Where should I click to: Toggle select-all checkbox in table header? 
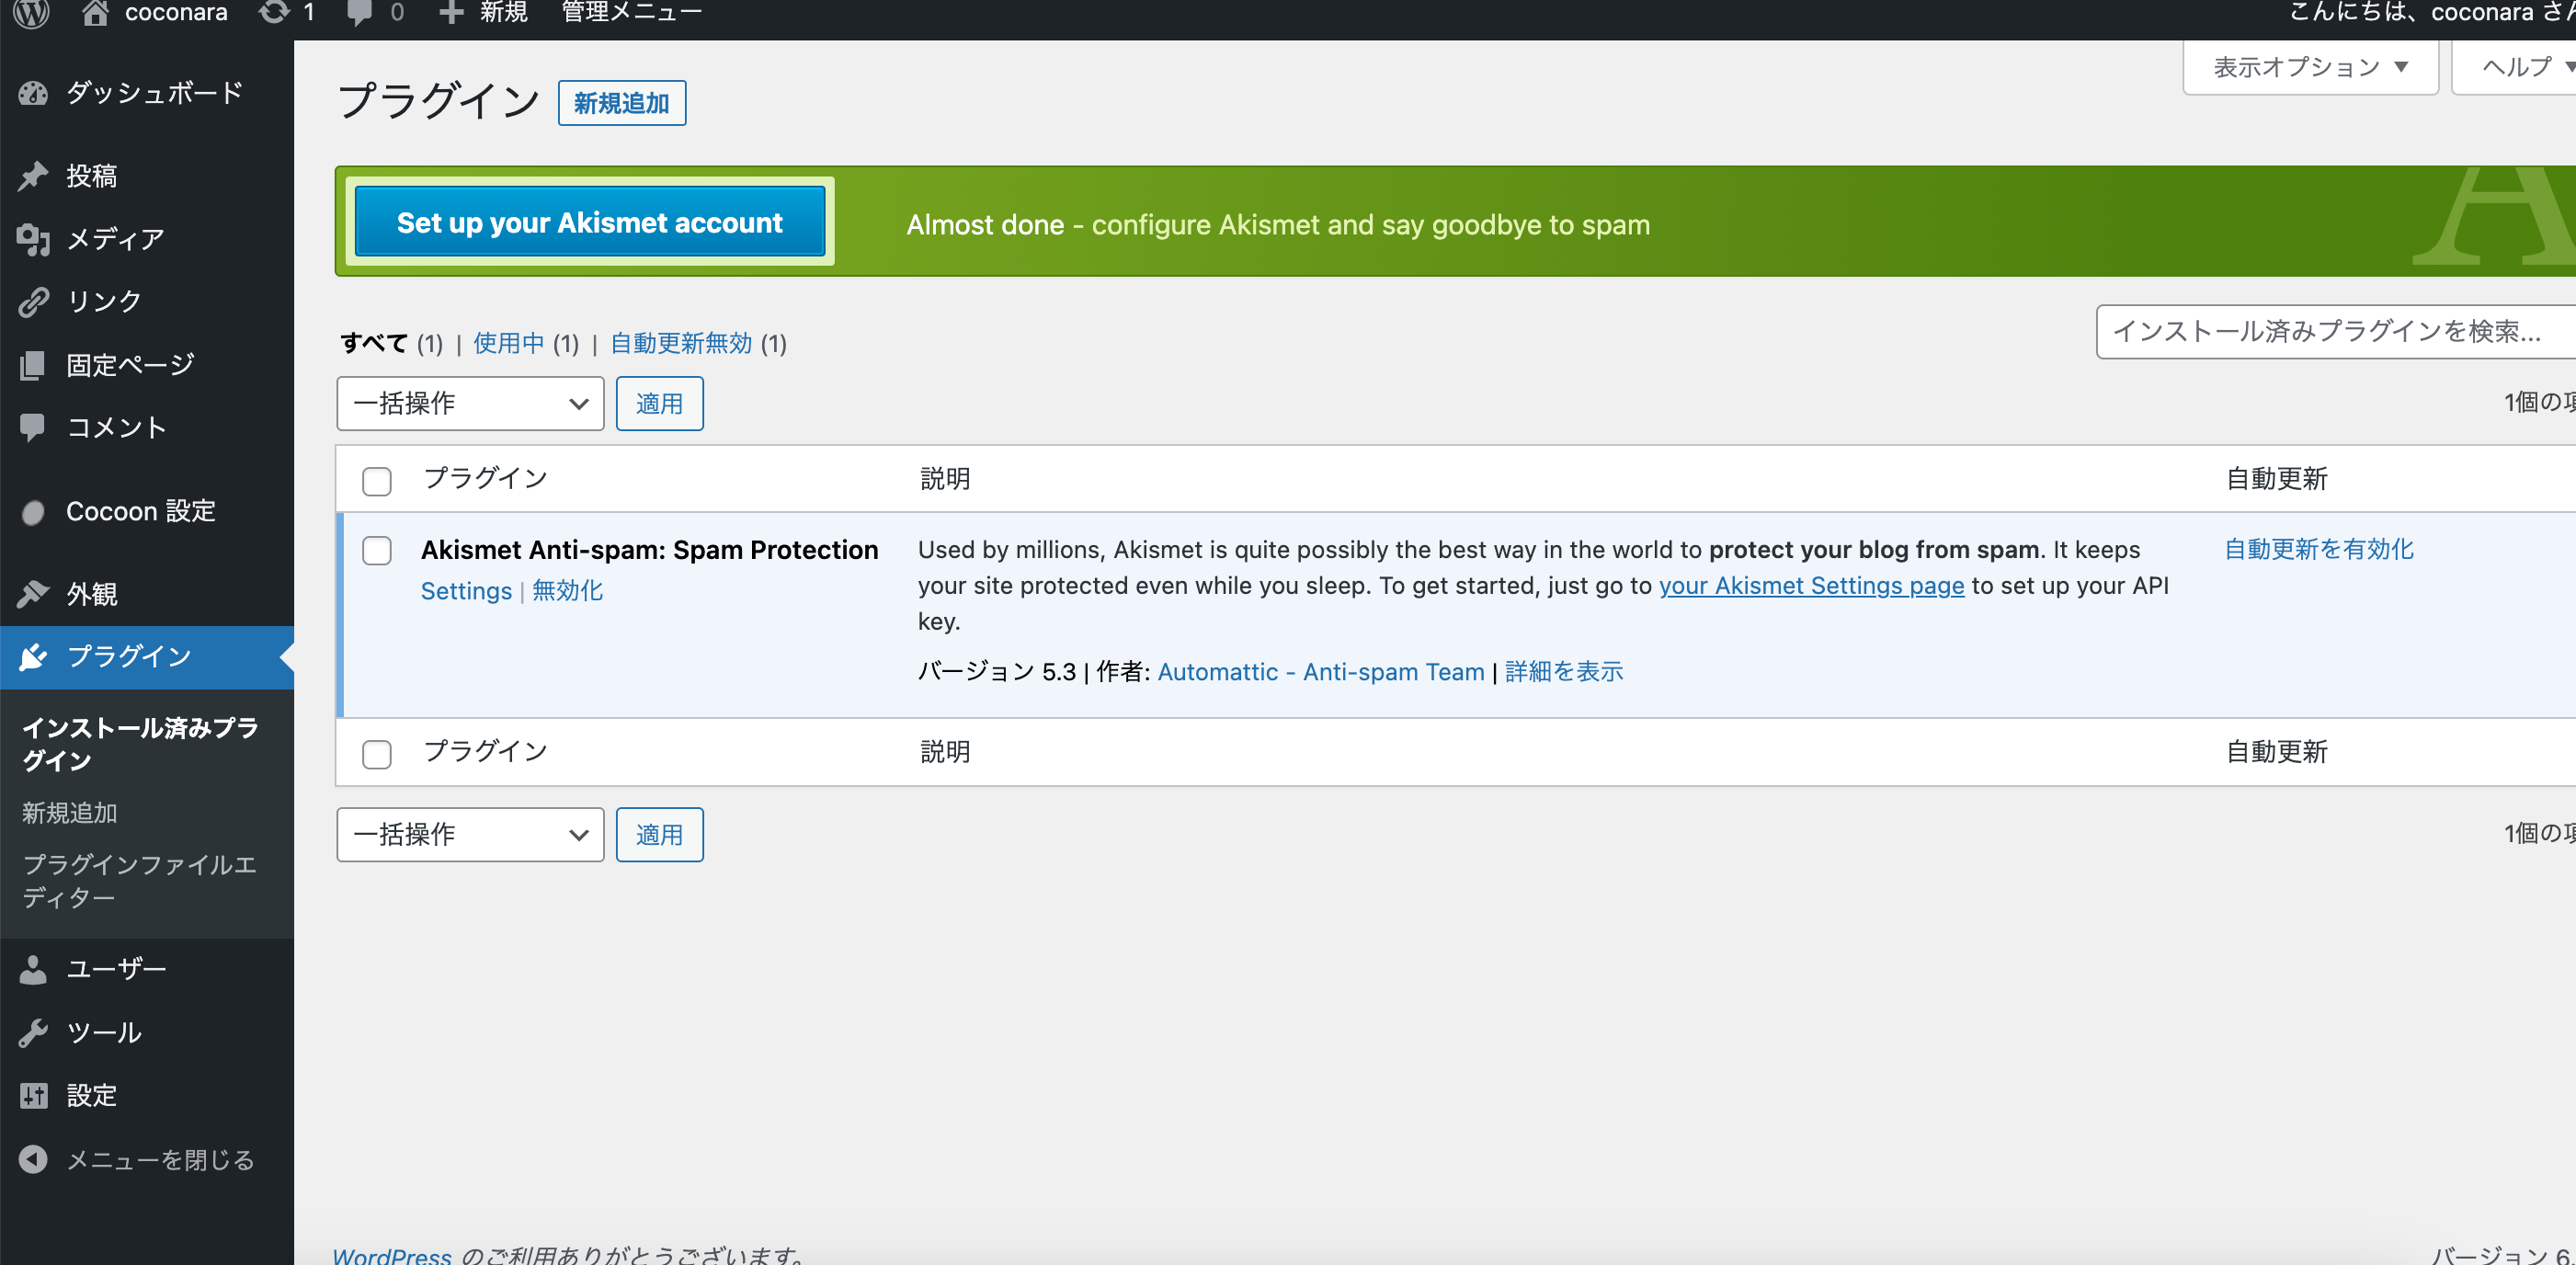tap(377, 481)
